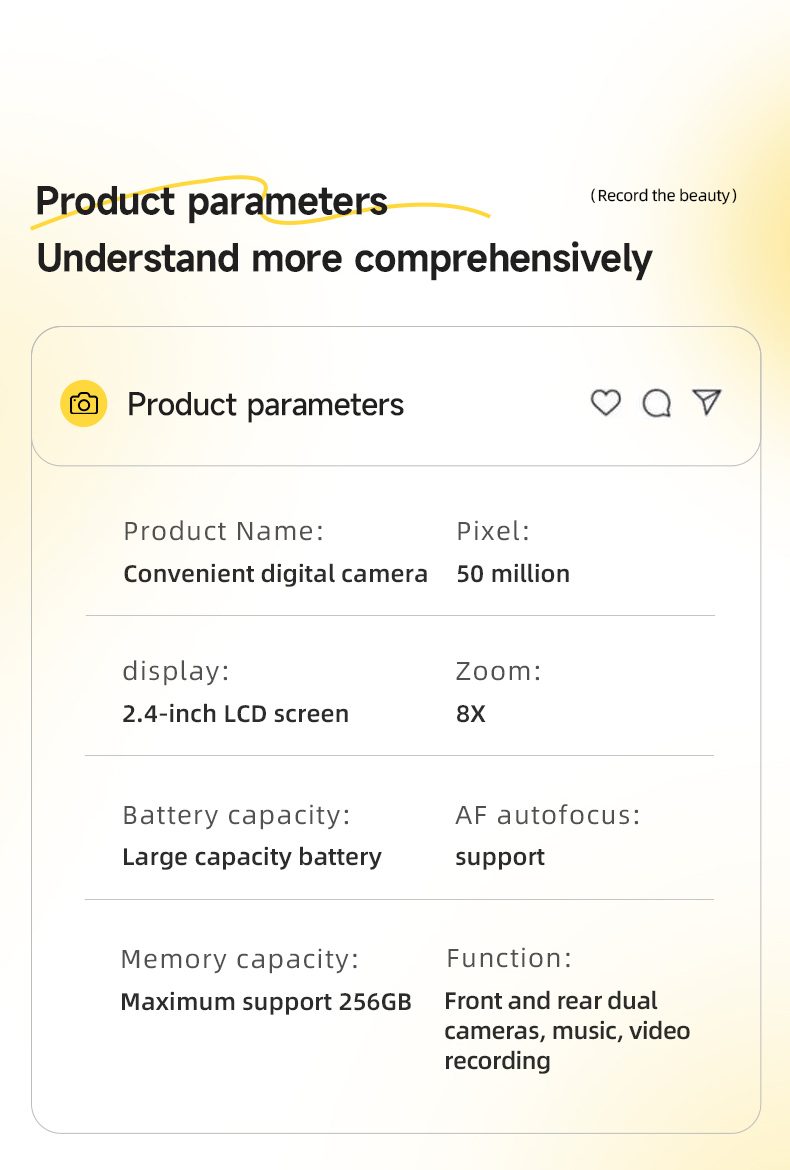Click the yellow camera icon
This screenshot has height=1170, width=790.
84,404
